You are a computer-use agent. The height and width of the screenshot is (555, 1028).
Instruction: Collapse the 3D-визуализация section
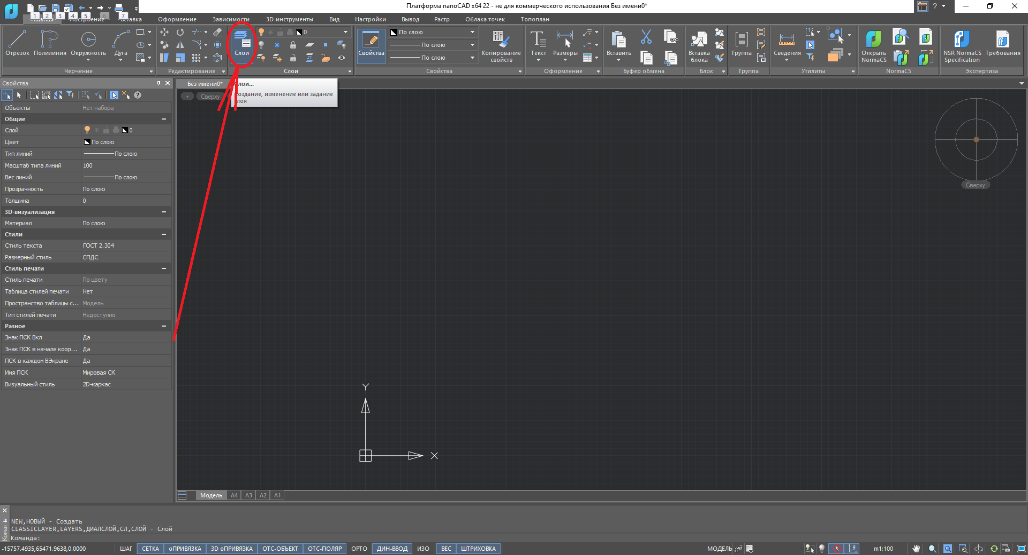[x=164, y=212]
